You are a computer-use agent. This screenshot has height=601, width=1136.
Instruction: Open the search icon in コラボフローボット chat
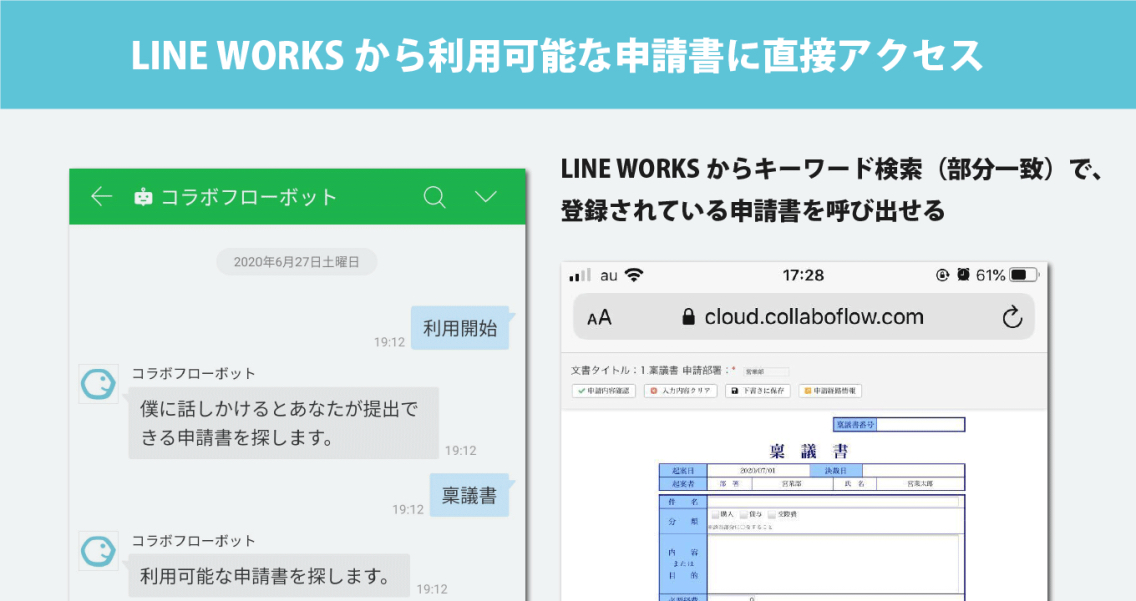tap(434, 197)
